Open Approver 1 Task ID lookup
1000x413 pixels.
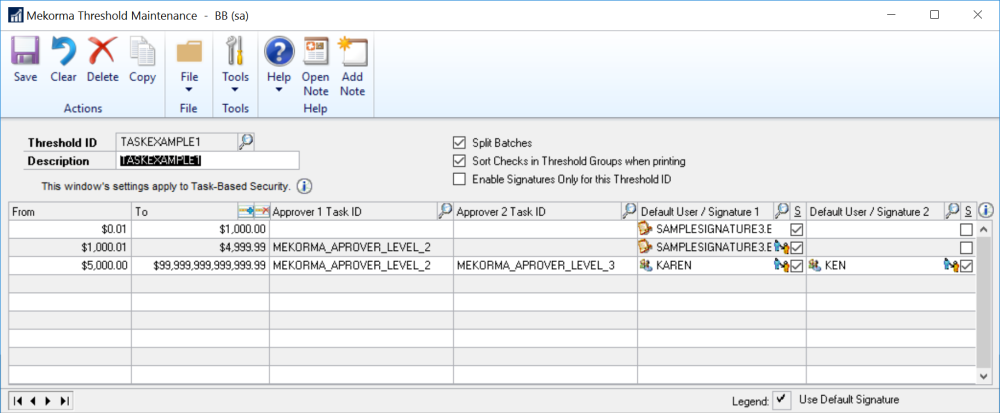pos(445,210)
